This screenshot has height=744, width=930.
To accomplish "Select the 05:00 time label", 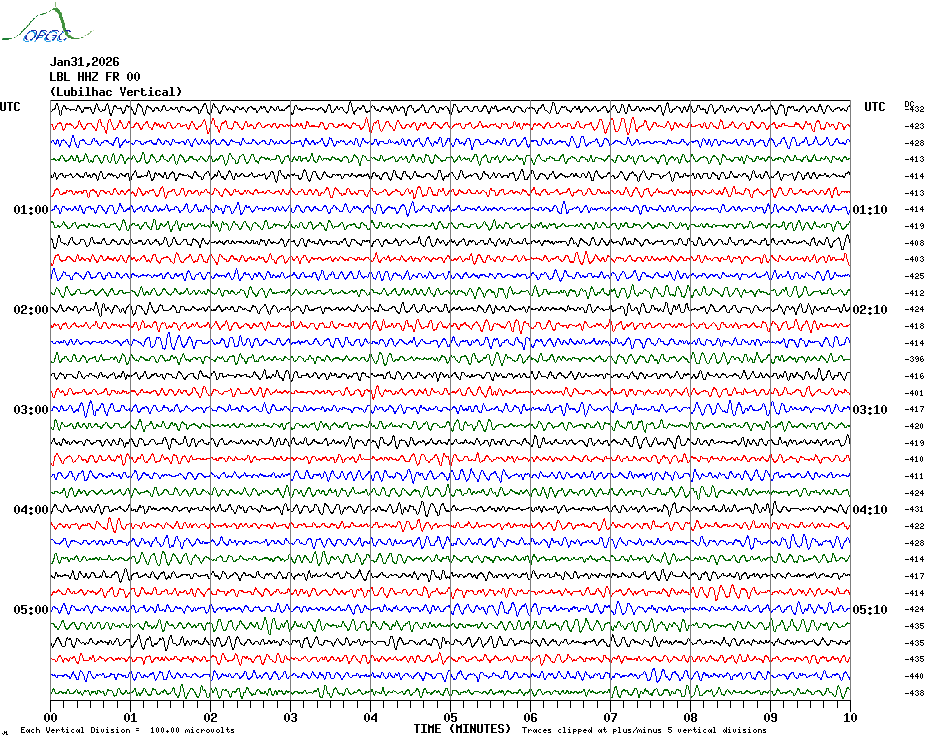I will point(31,610).
